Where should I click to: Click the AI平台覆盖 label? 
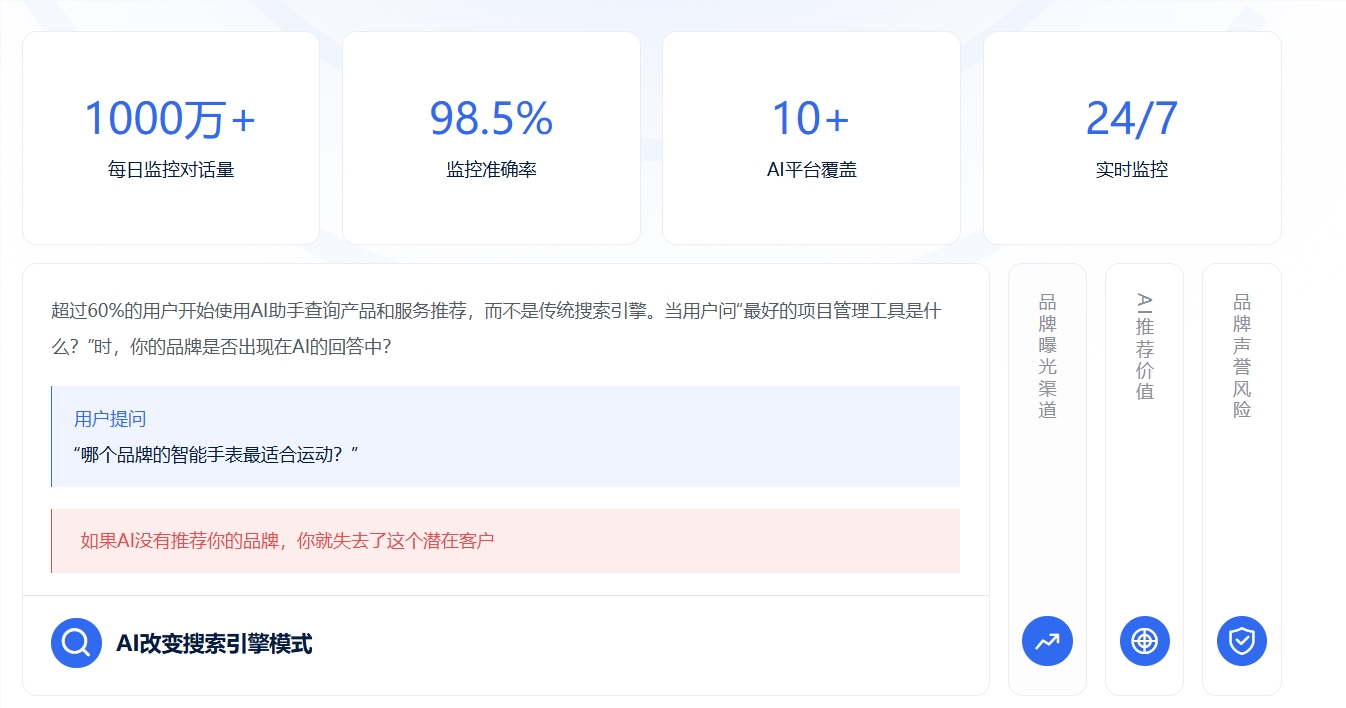coord(811,170)
